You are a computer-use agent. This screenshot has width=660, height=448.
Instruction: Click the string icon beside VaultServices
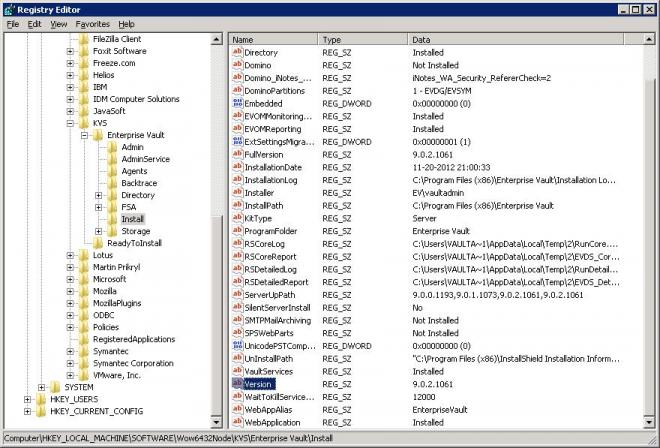pyautogui.click(x=237, y=371)
